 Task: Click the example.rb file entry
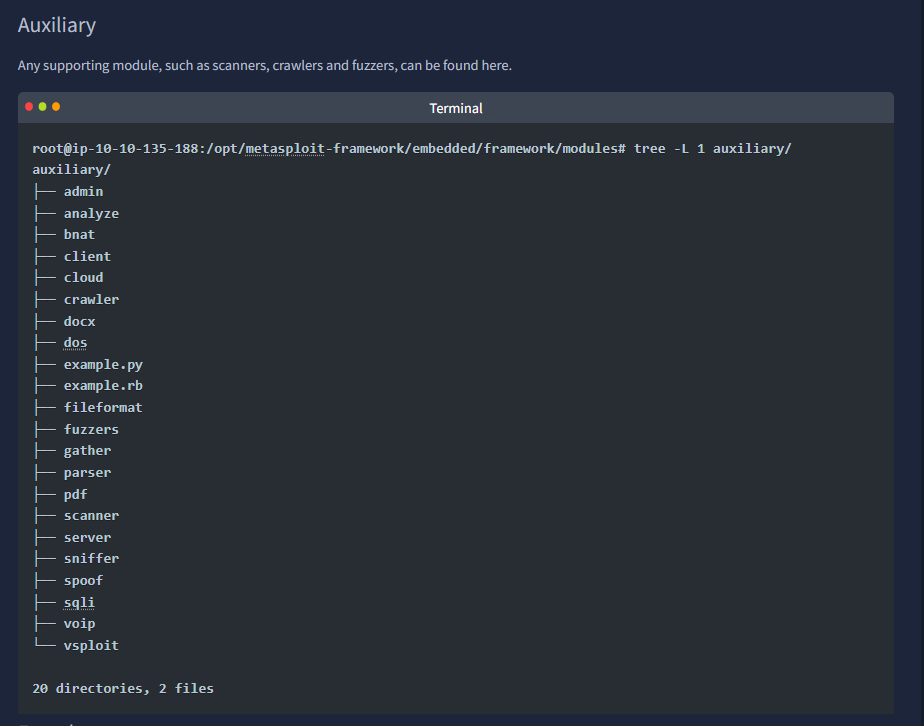(103, 386)
